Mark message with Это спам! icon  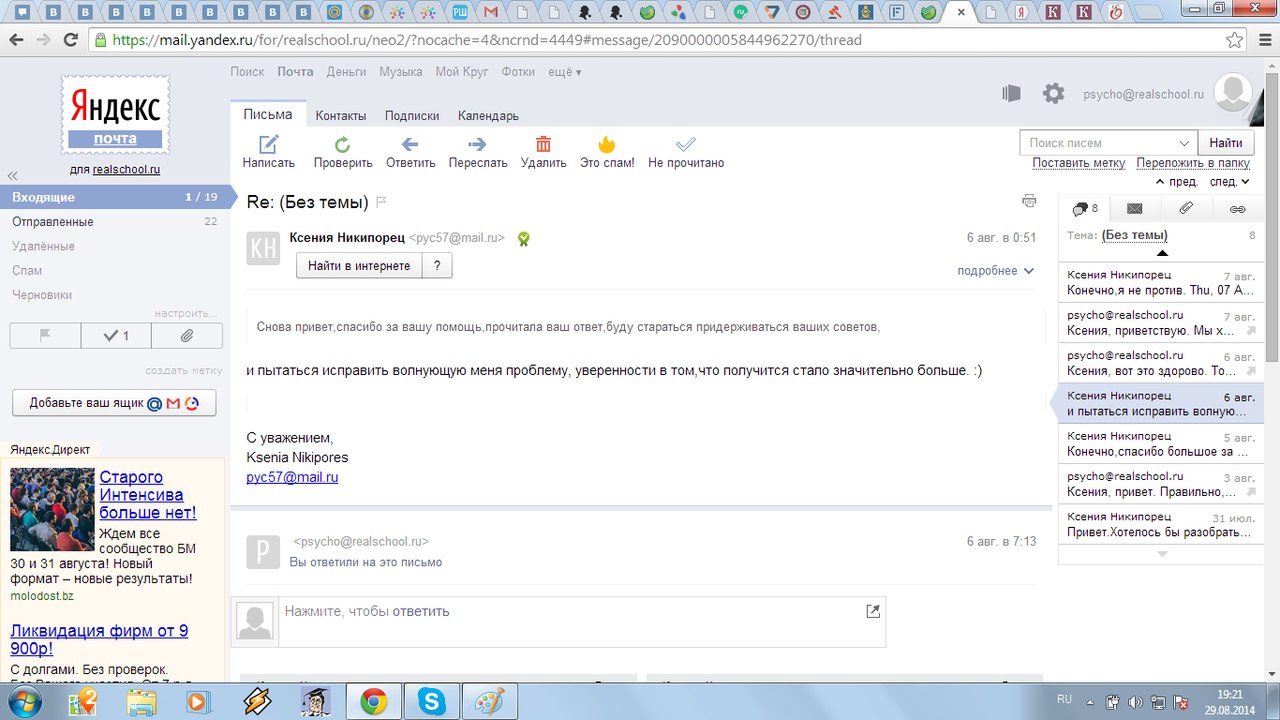pos(606,144)
